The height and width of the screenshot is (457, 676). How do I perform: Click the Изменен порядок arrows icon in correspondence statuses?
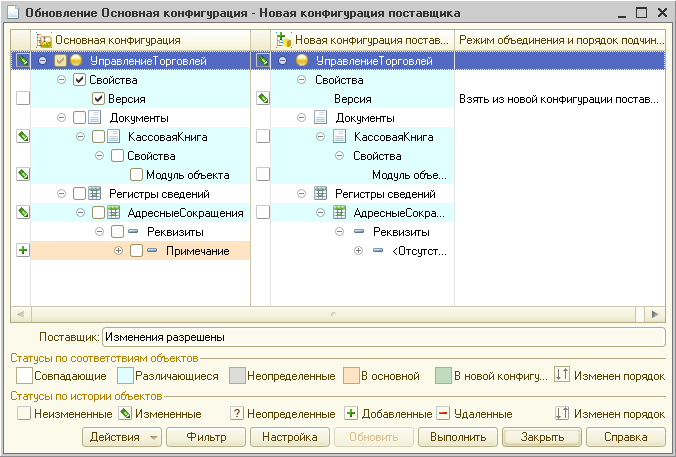pos(562,375)
